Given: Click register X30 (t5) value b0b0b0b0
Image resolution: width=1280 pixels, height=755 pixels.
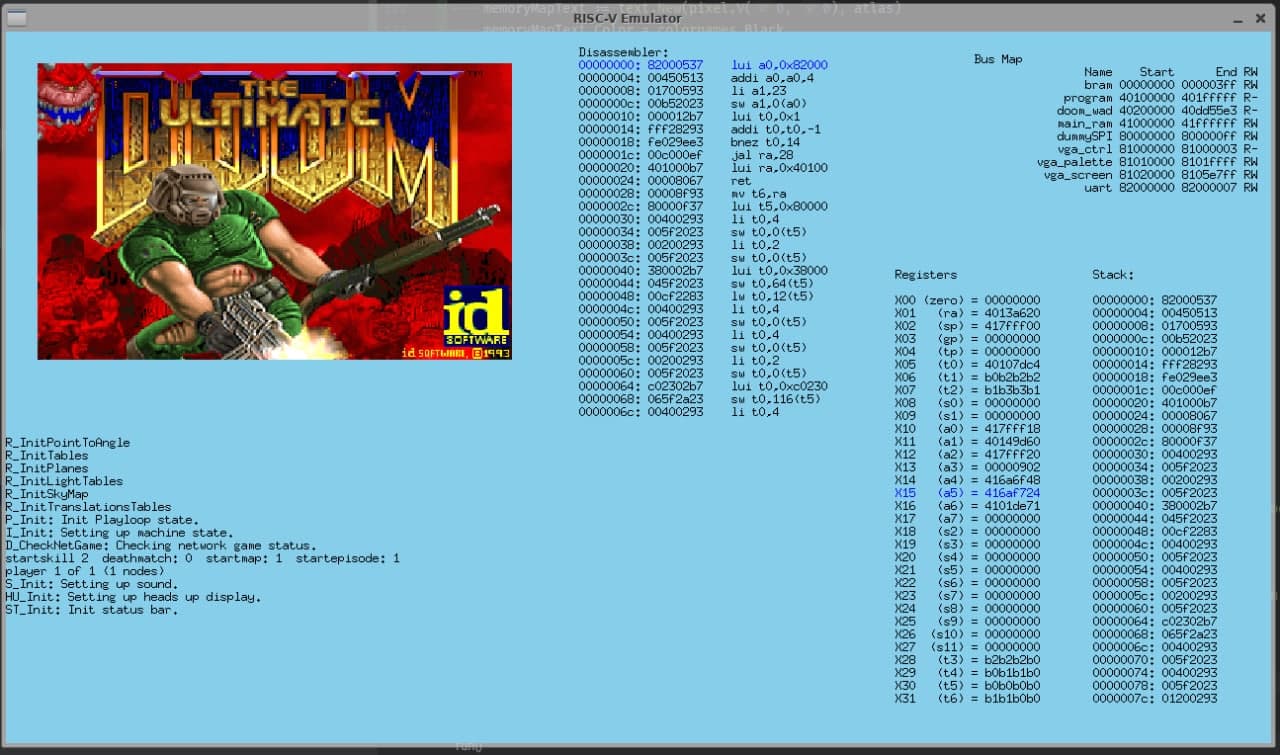Looking at the screenshot, I should tap(1012, 686).
